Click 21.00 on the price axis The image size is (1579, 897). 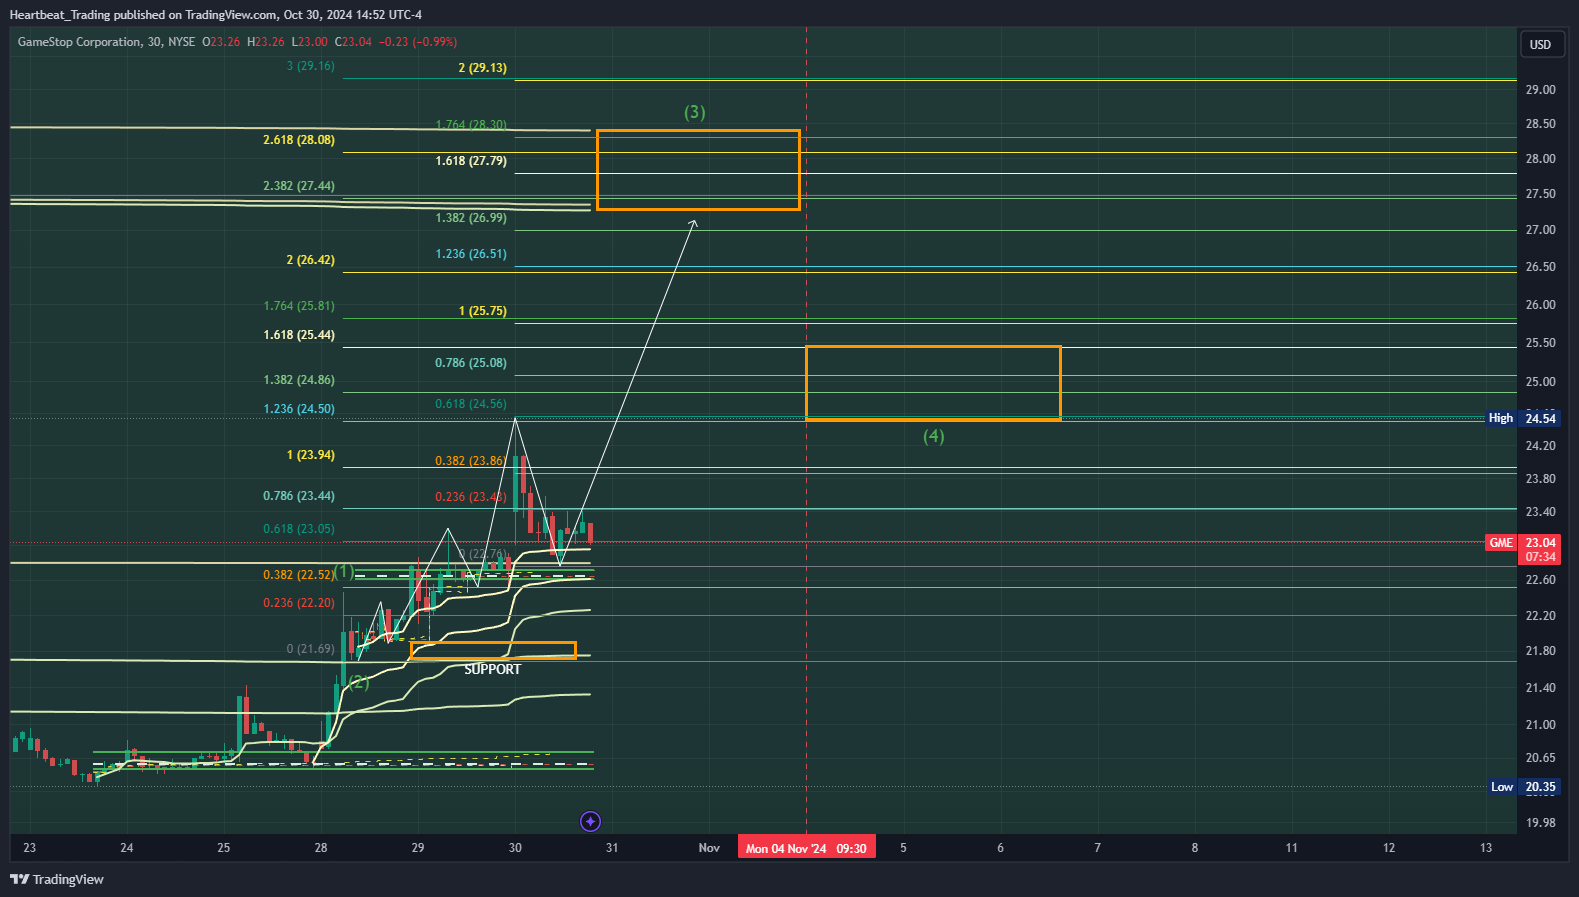1540,725
